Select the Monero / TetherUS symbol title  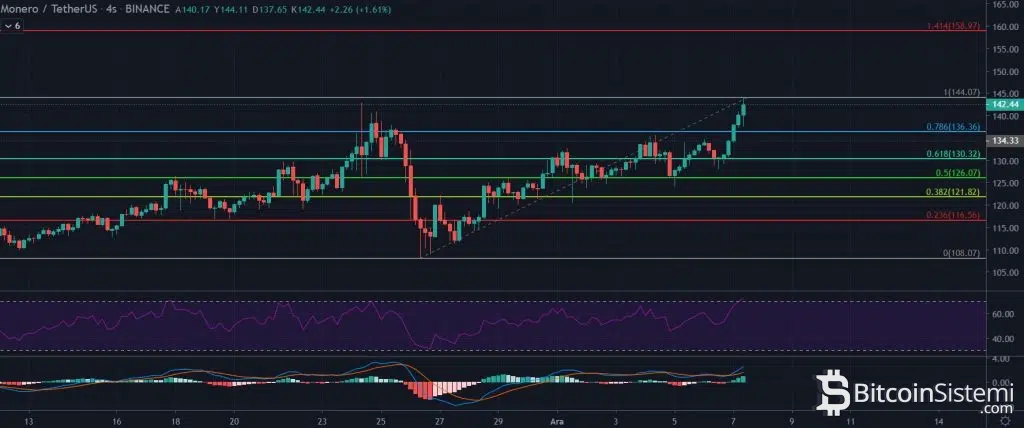pyautogui.click(x=38, y=10)
